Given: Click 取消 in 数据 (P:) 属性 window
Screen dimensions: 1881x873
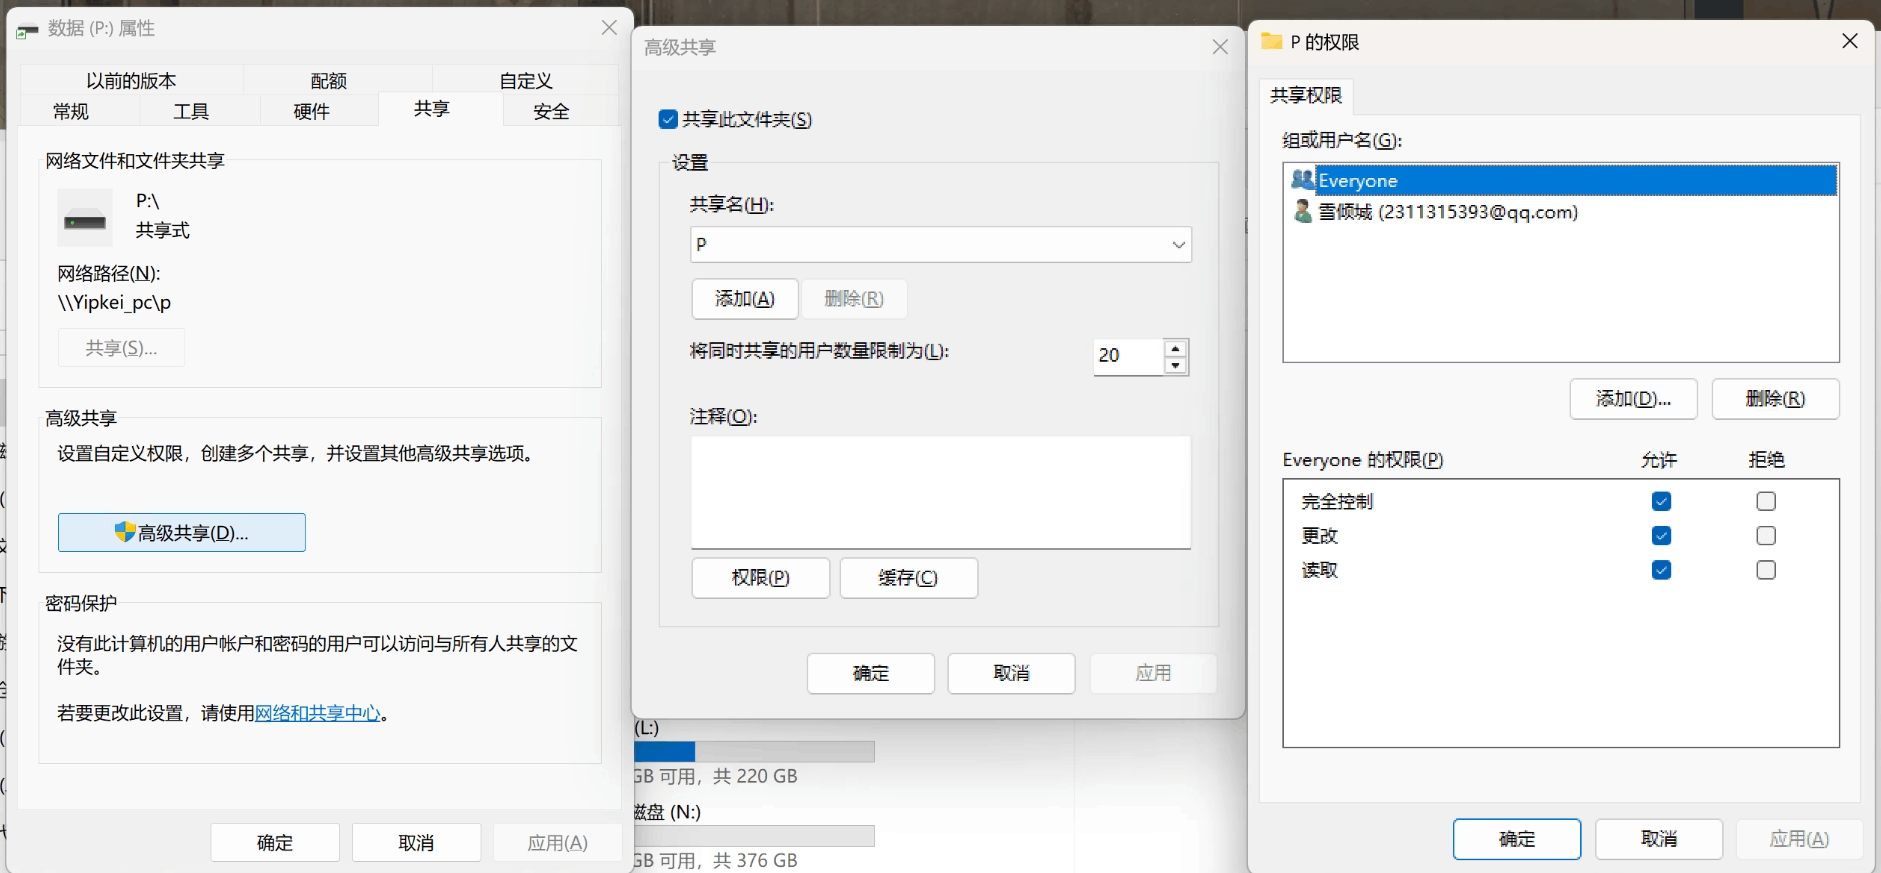Looking at the screenshot, I should tap(416, 842).
